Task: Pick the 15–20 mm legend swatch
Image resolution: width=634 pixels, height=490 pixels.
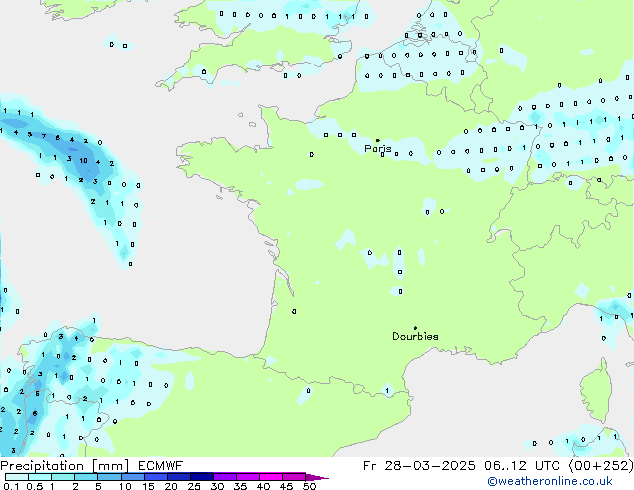Action: click(x=155, y=477)
